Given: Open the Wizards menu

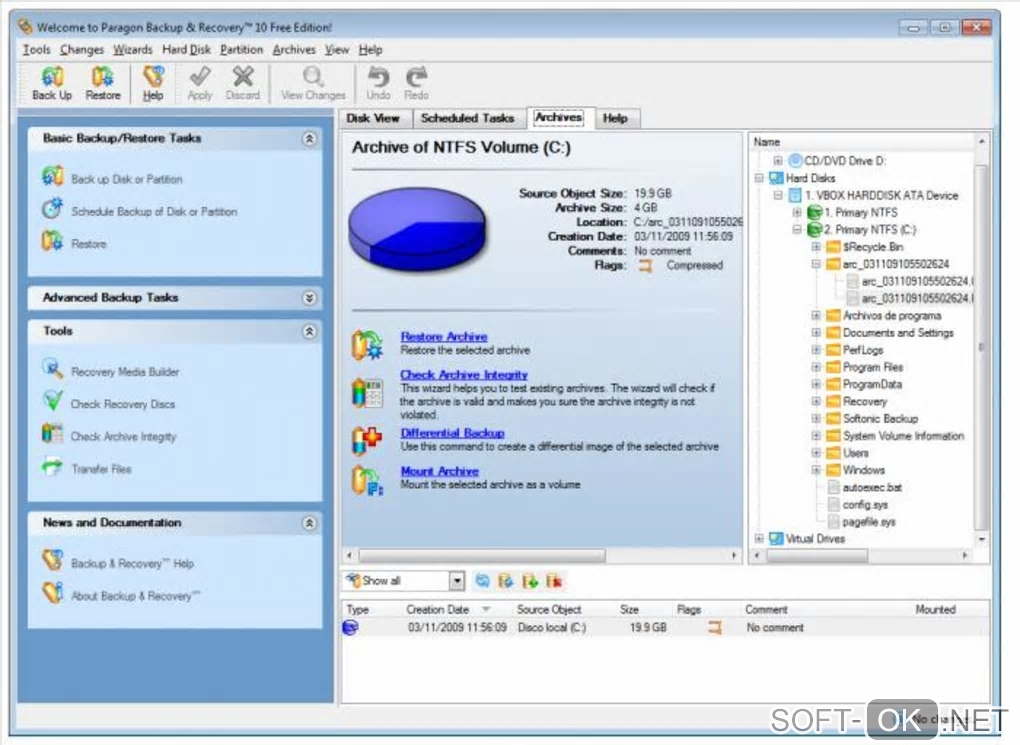Looking at the screenshot, I should 133,49.
